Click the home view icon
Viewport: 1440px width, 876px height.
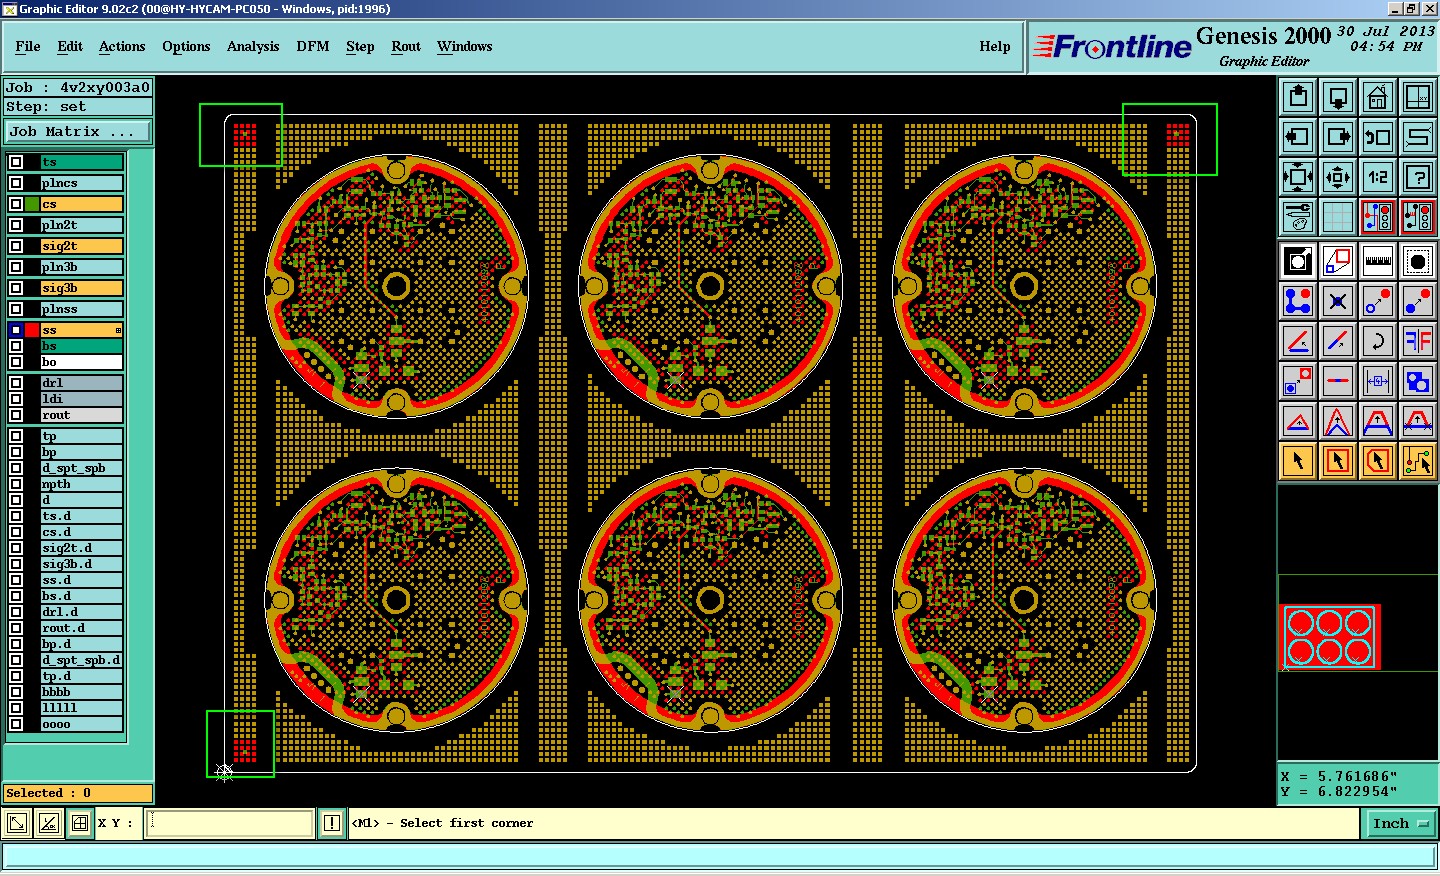click(1377, 97)
